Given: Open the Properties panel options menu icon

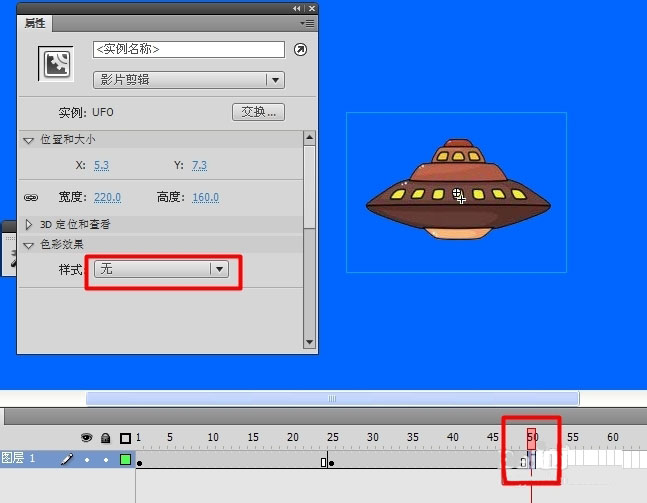Looking at the screenshot, I should pos(307,24).
